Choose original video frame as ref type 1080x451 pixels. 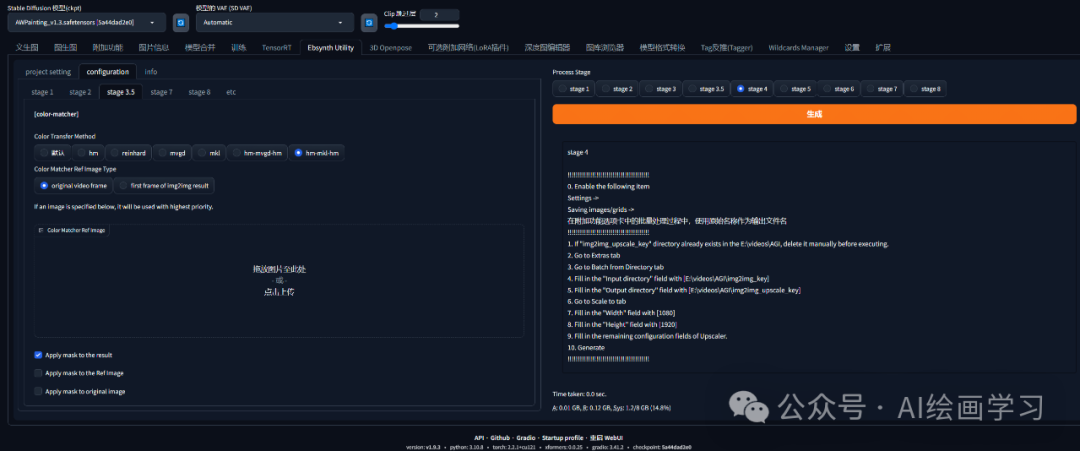coord(74,186)
